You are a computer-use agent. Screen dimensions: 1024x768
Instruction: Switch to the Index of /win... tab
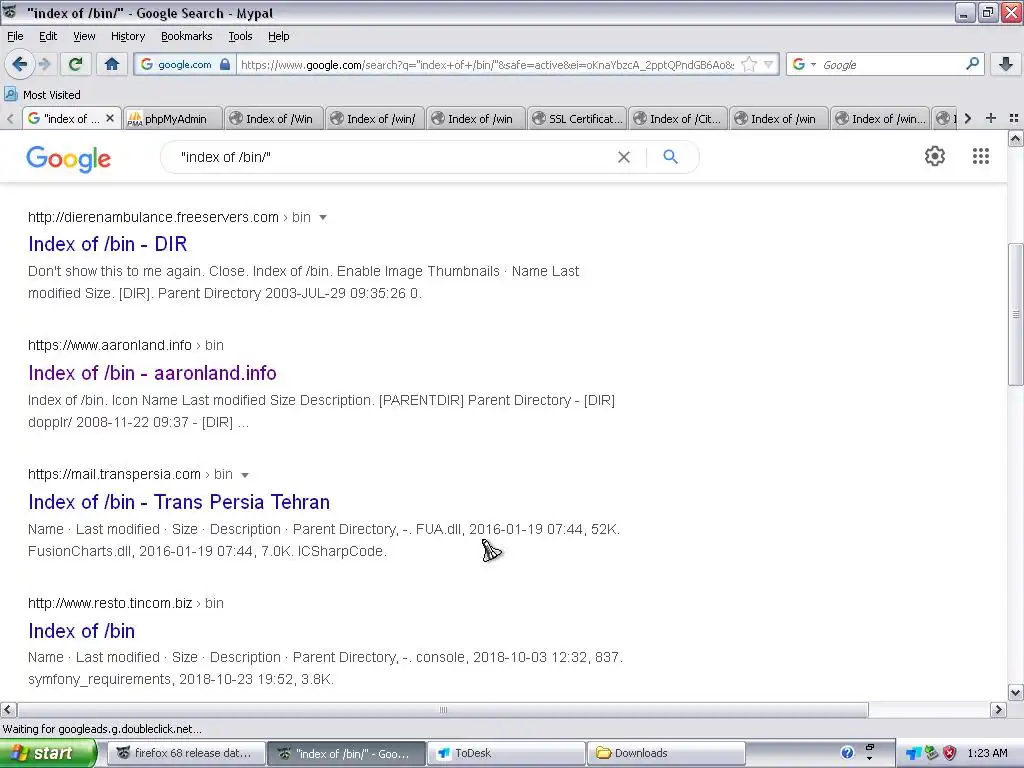pos(880,118)
